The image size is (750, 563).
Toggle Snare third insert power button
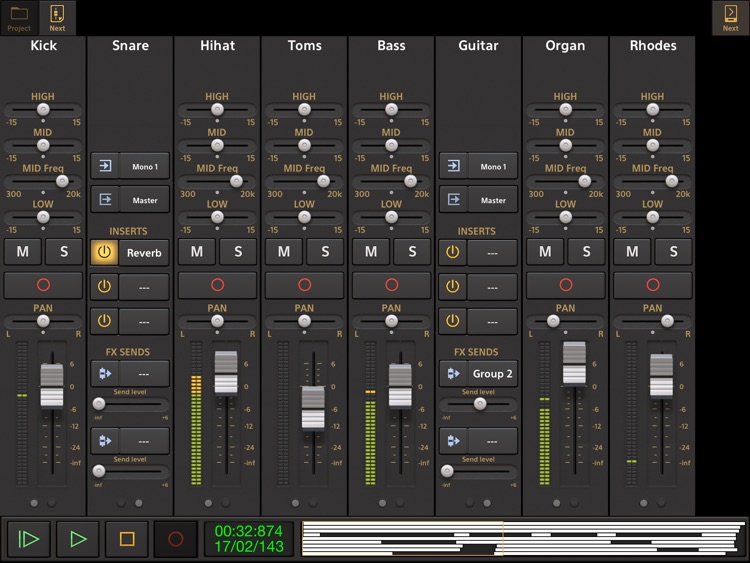(104, 321)
